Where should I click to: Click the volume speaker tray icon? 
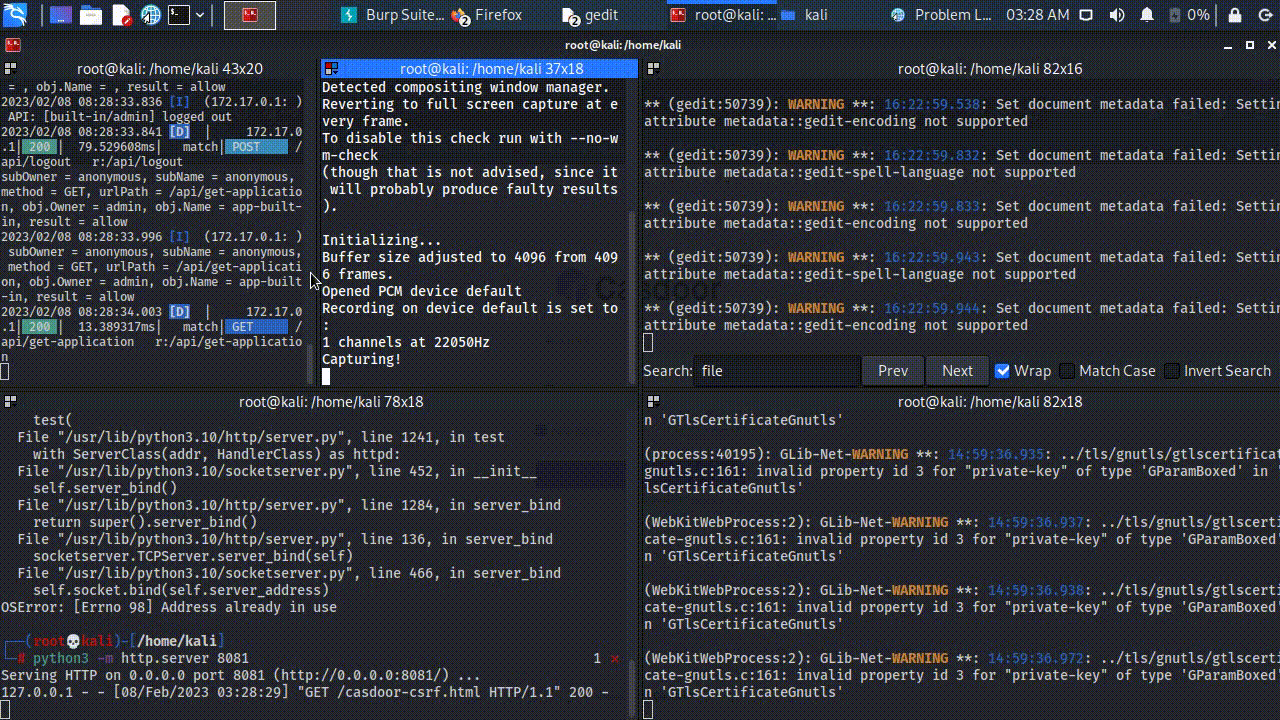[x=1117, y=15]
